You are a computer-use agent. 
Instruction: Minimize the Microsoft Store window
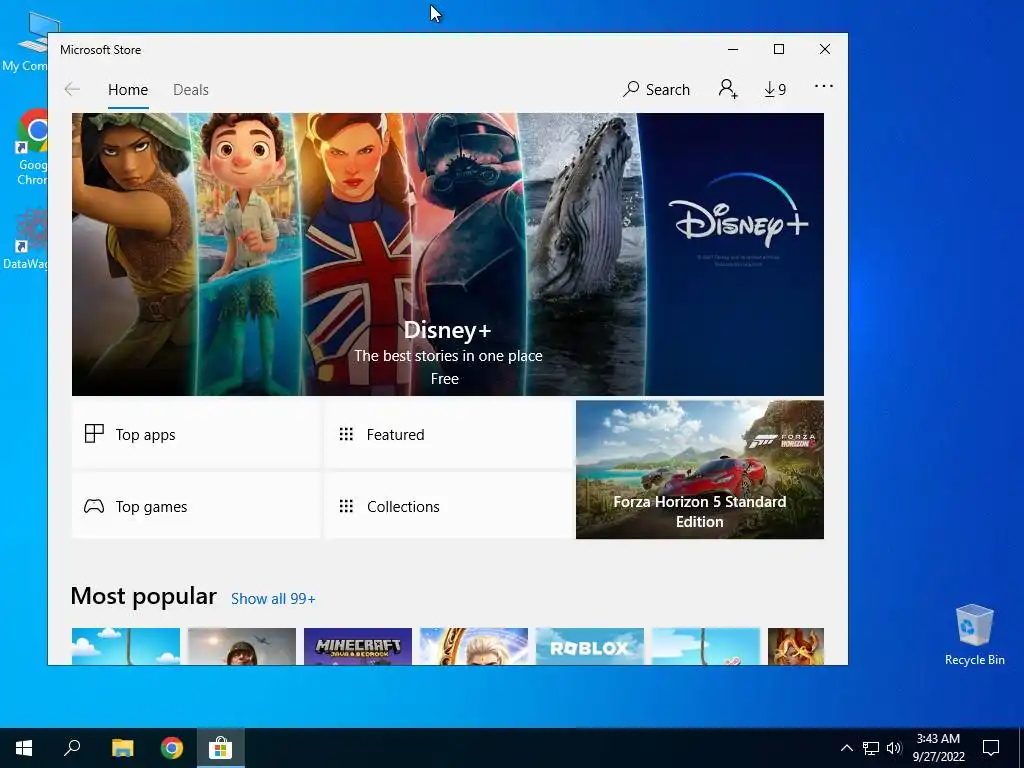(733, 50)
